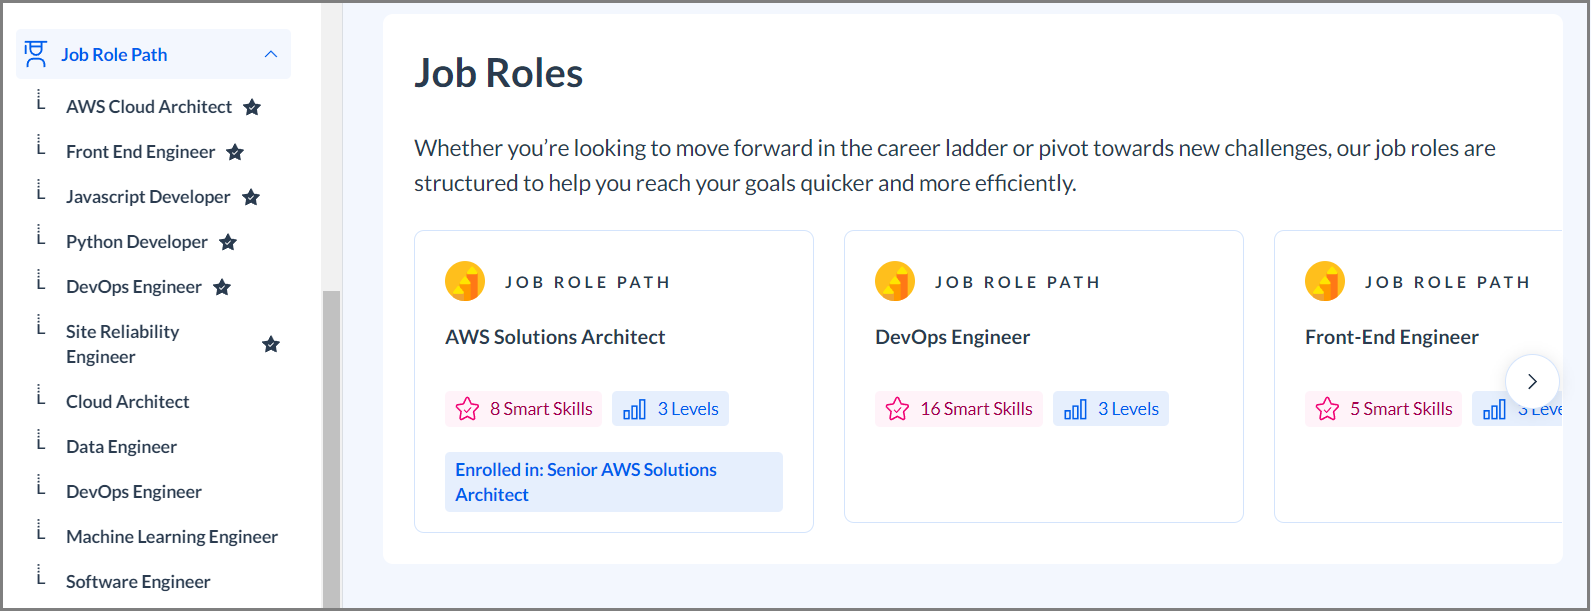The image size is (1591, 611).
Task: Expand the Machine Learning Engineer tree item
Action: coord(42,536)
